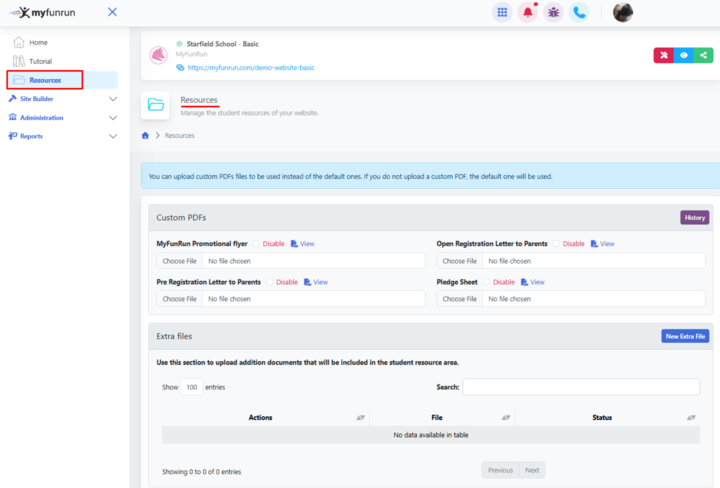720x488 pixels.
Task: Click the phone support icon
Action: pyautogui.click(x=580, y=12)
